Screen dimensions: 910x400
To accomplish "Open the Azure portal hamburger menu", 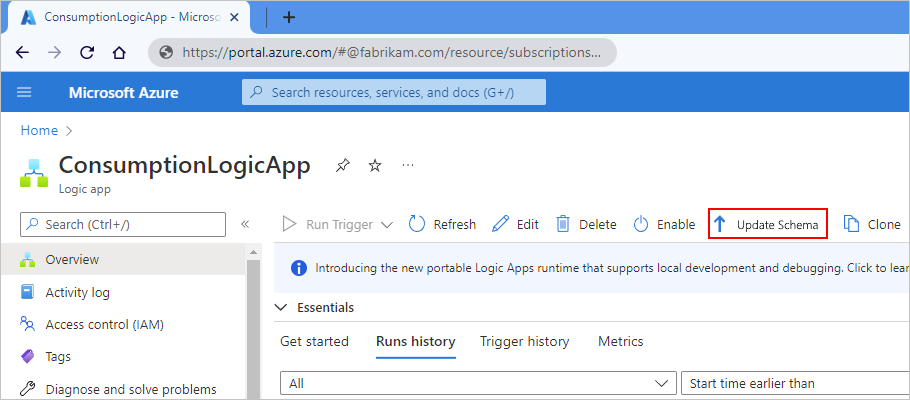I will tap(25, 92).
